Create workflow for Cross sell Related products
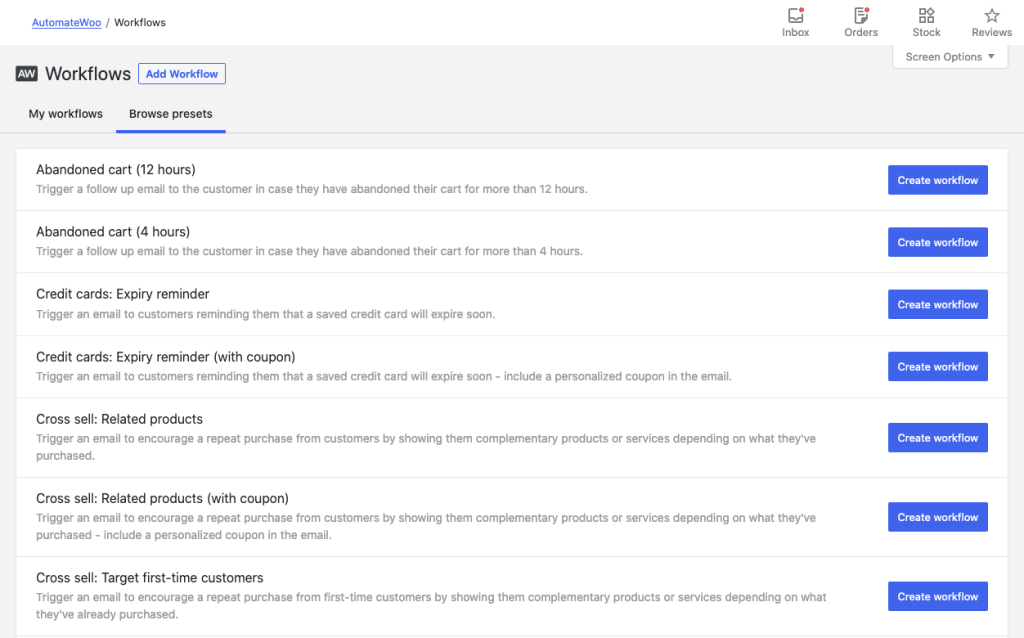Viewport: 1024px width, 638px height. click(937, 437)
